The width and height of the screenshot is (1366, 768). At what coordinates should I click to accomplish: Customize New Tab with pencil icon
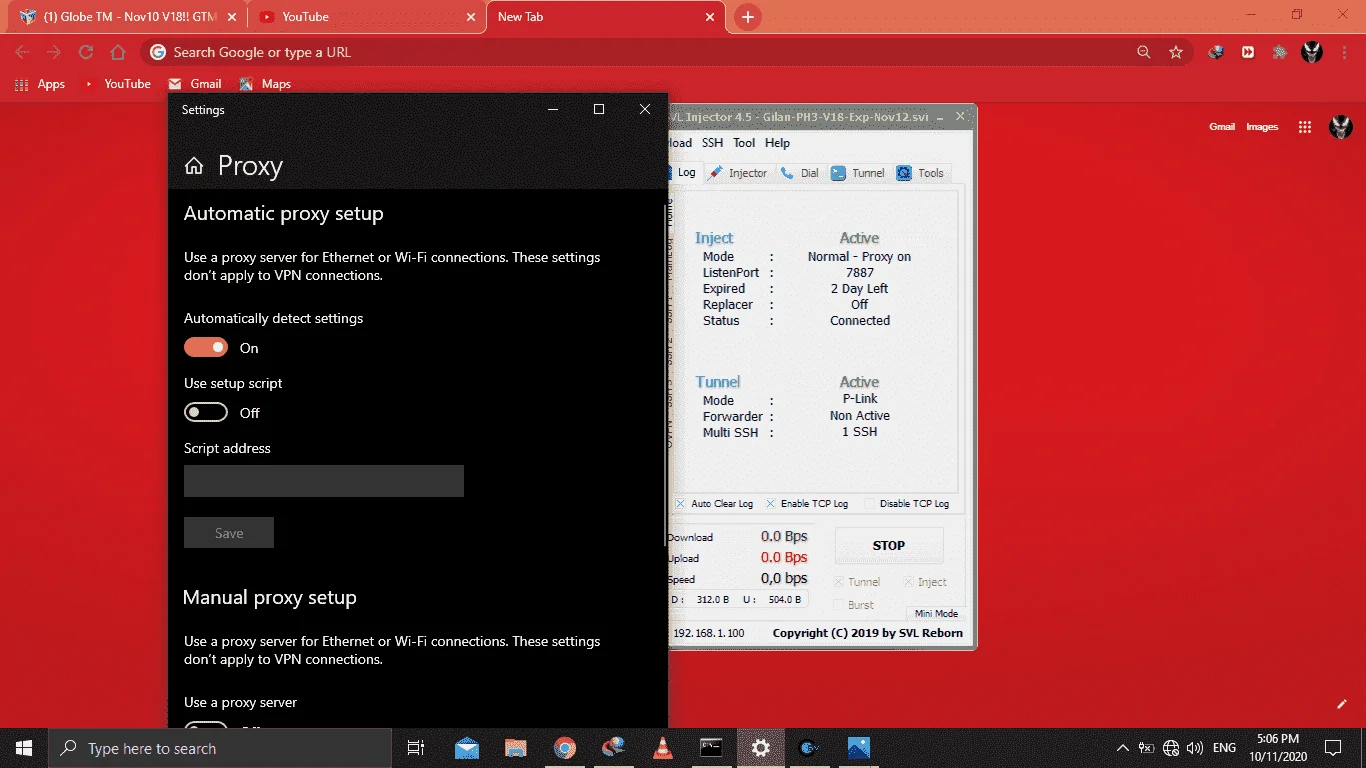(x=1342, y=704)
